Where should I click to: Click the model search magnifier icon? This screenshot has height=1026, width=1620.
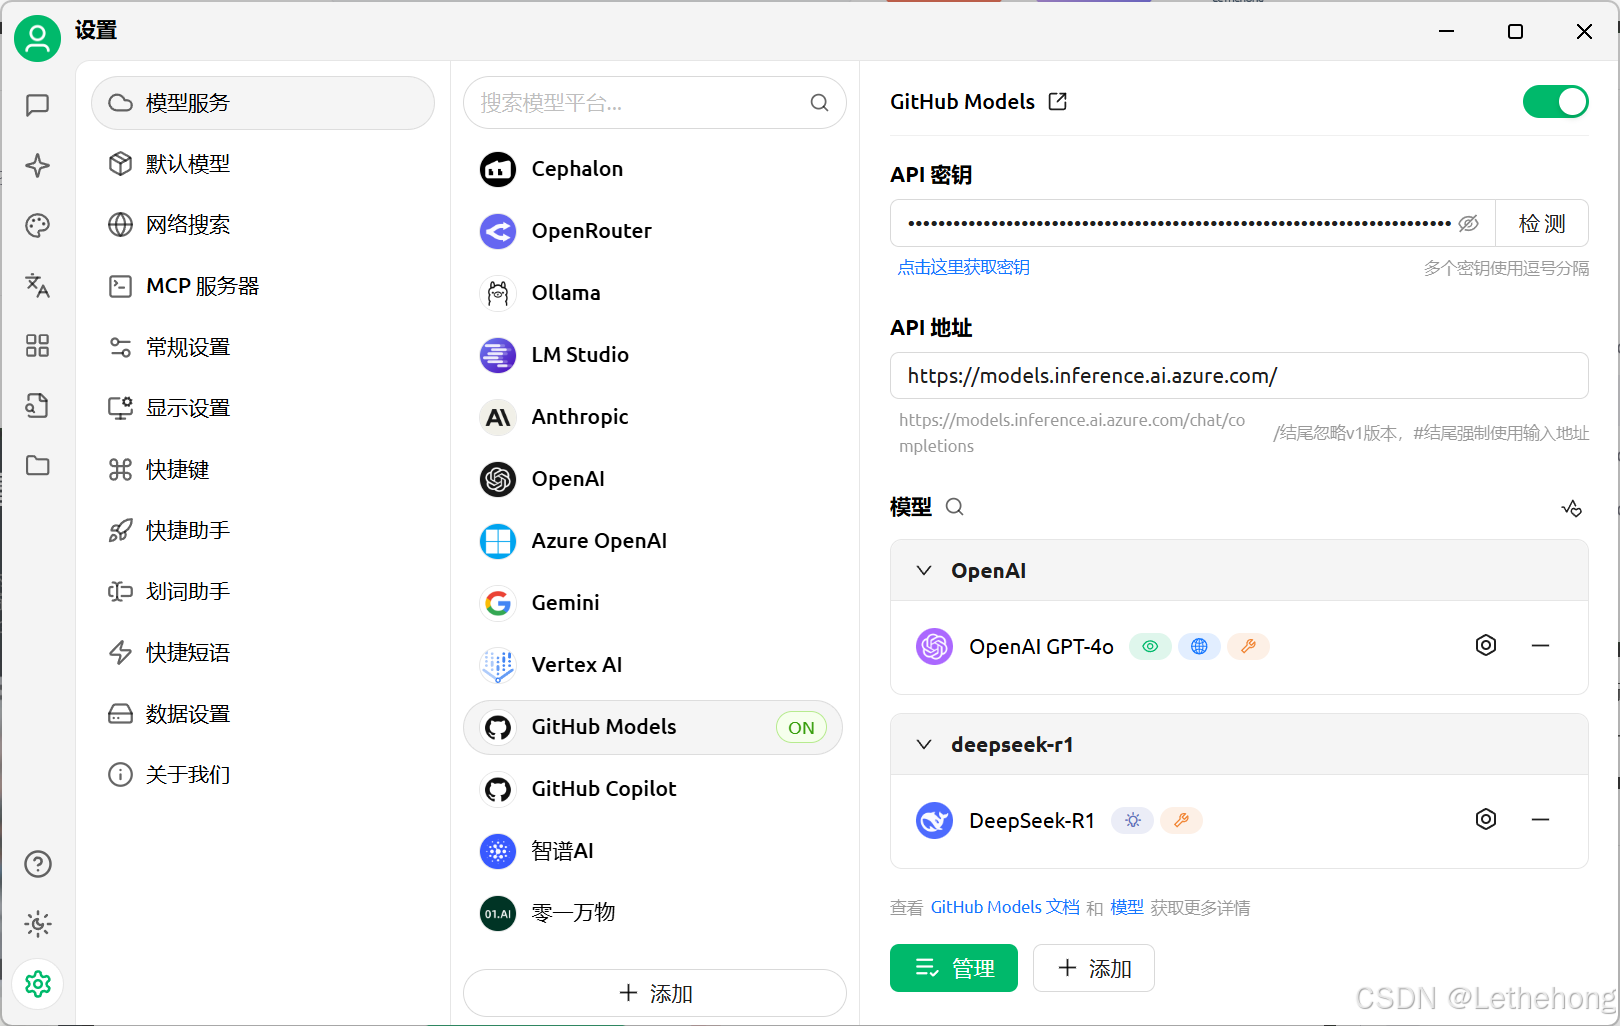tap(955, 507)
